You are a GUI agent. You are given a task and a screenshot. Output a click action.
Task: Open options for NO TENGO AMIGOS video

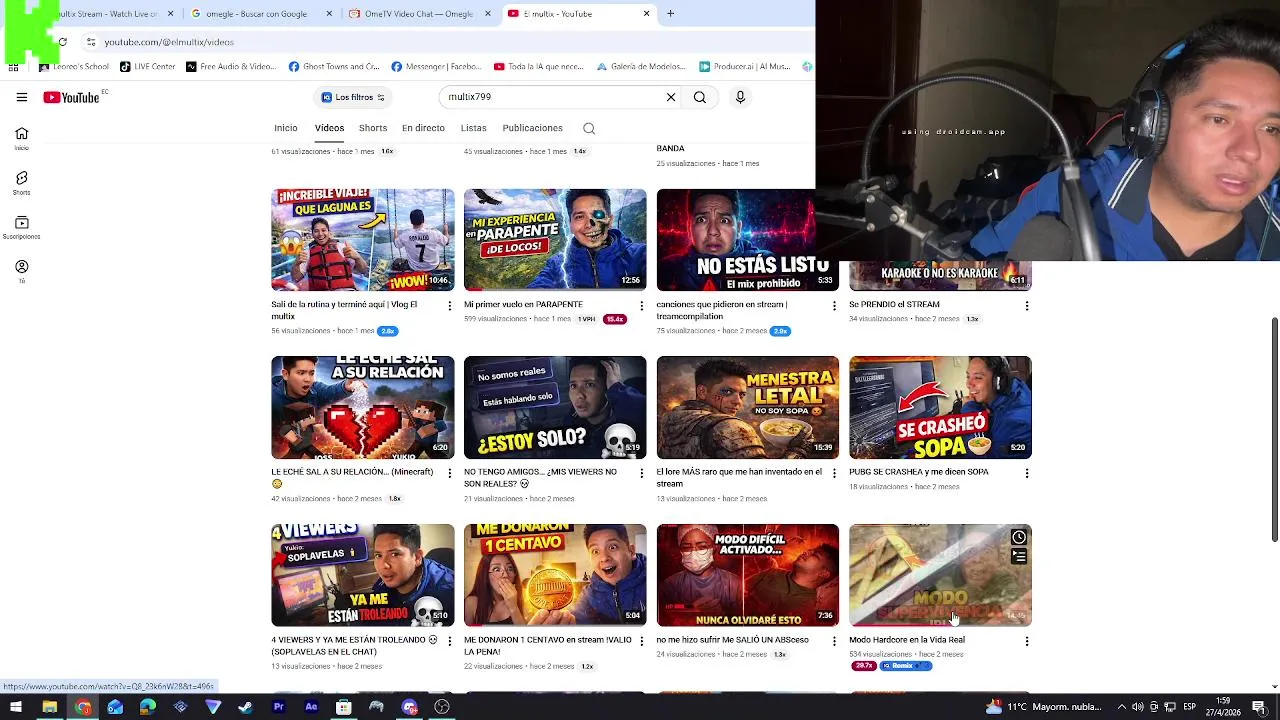click(x=641, y=473)
